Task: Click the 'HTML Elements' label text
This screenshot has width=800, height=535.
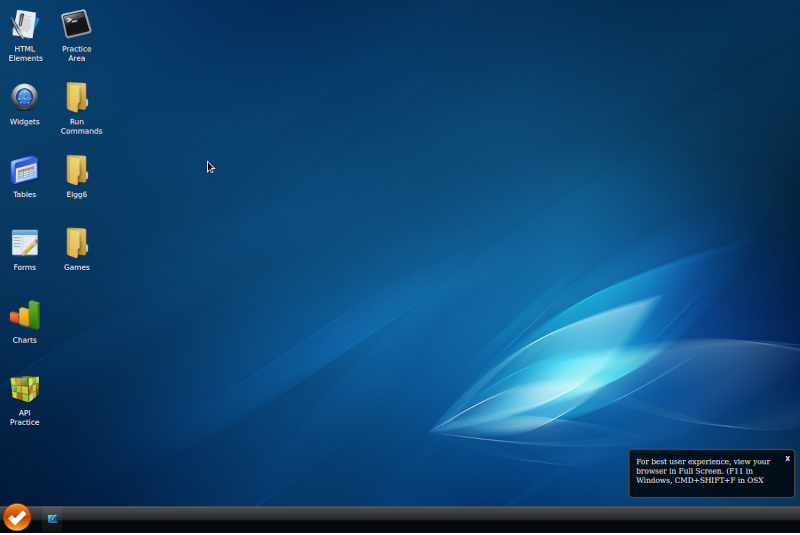Action: (25, 53)
